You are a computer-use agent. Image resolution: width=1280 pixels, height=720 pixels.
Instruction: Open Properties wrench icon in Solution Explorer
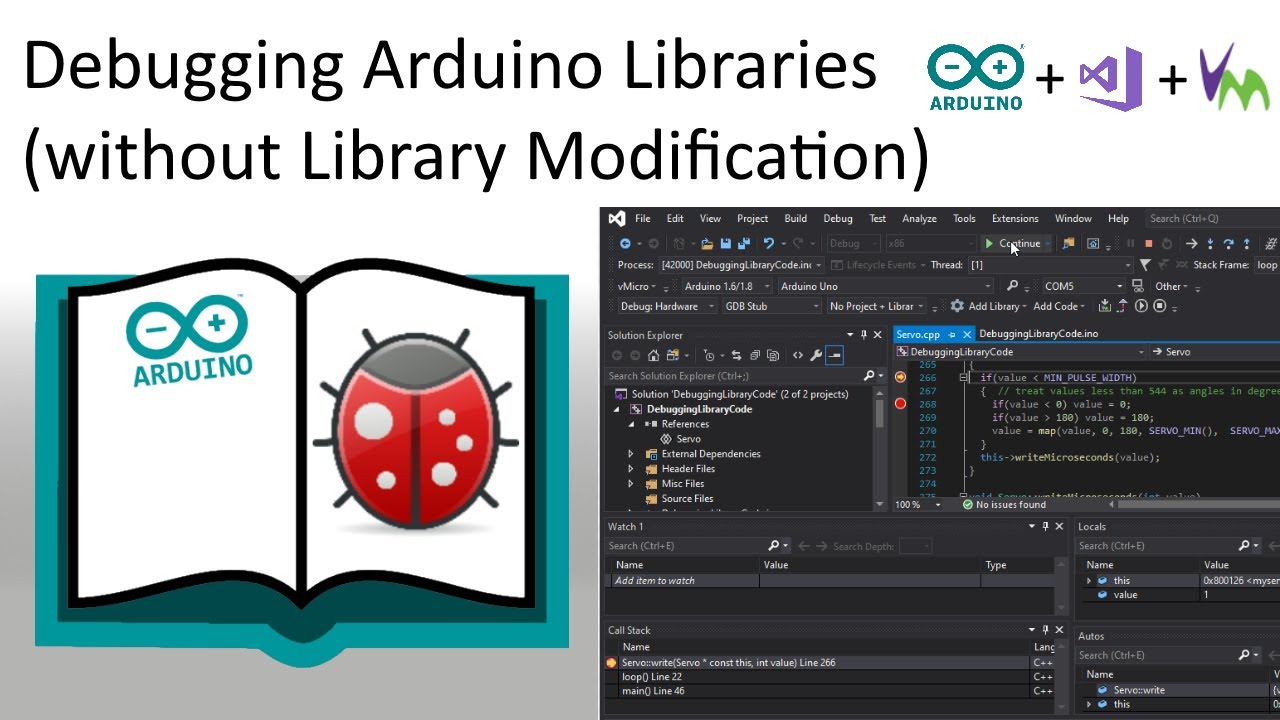click(816, 355)
